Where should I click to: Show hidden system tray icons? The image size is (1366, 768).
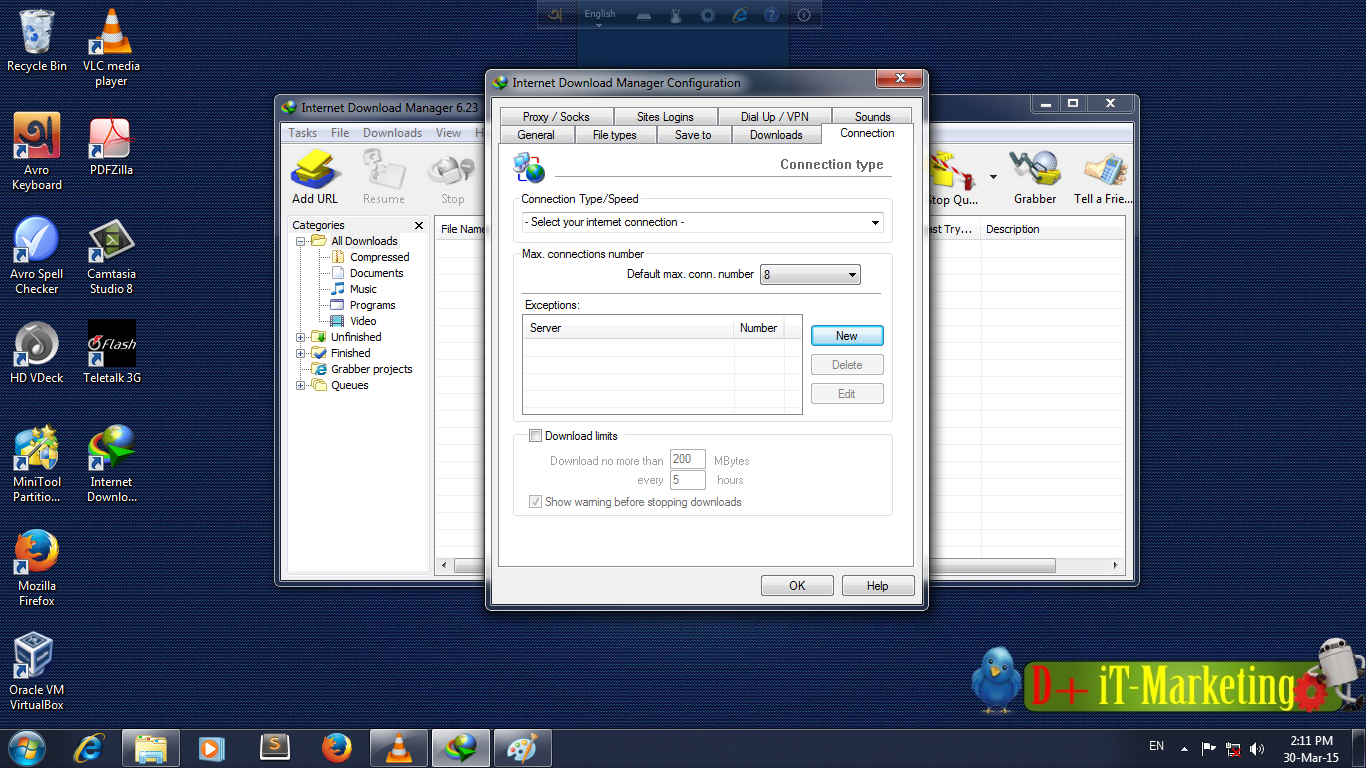1184,748
